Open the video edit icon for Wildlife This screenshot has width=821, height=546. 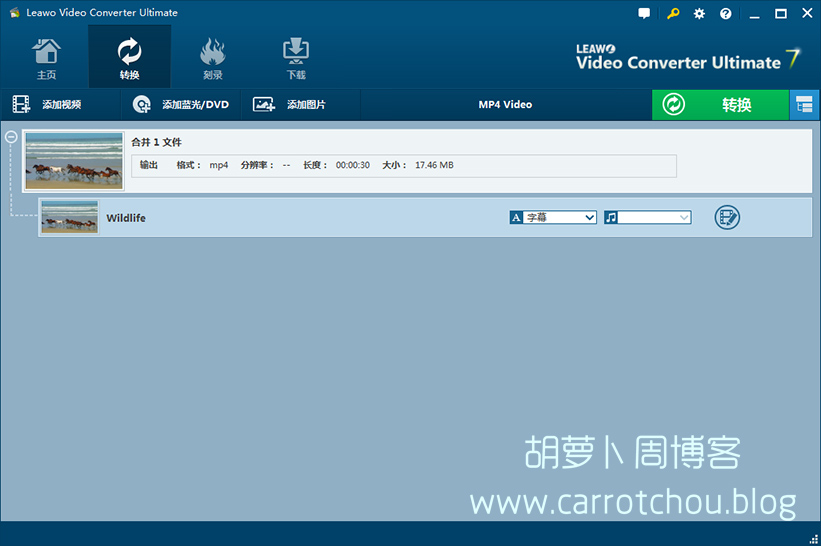[x=727, y=217]
